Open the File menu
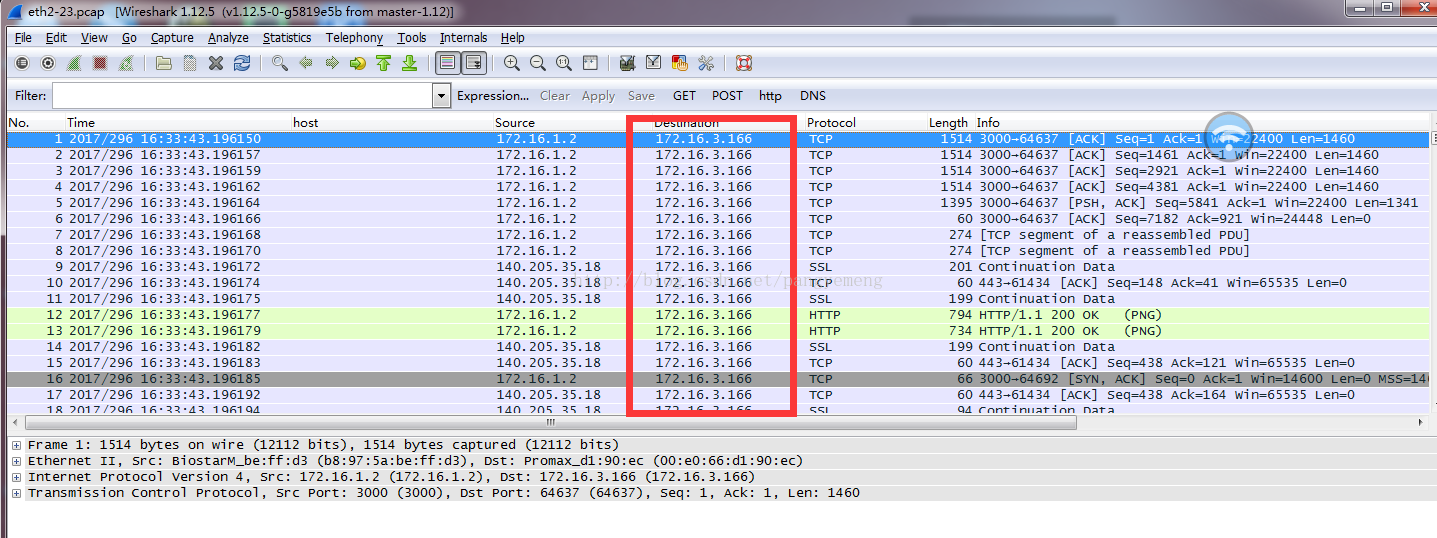 (x=23, y=38)
